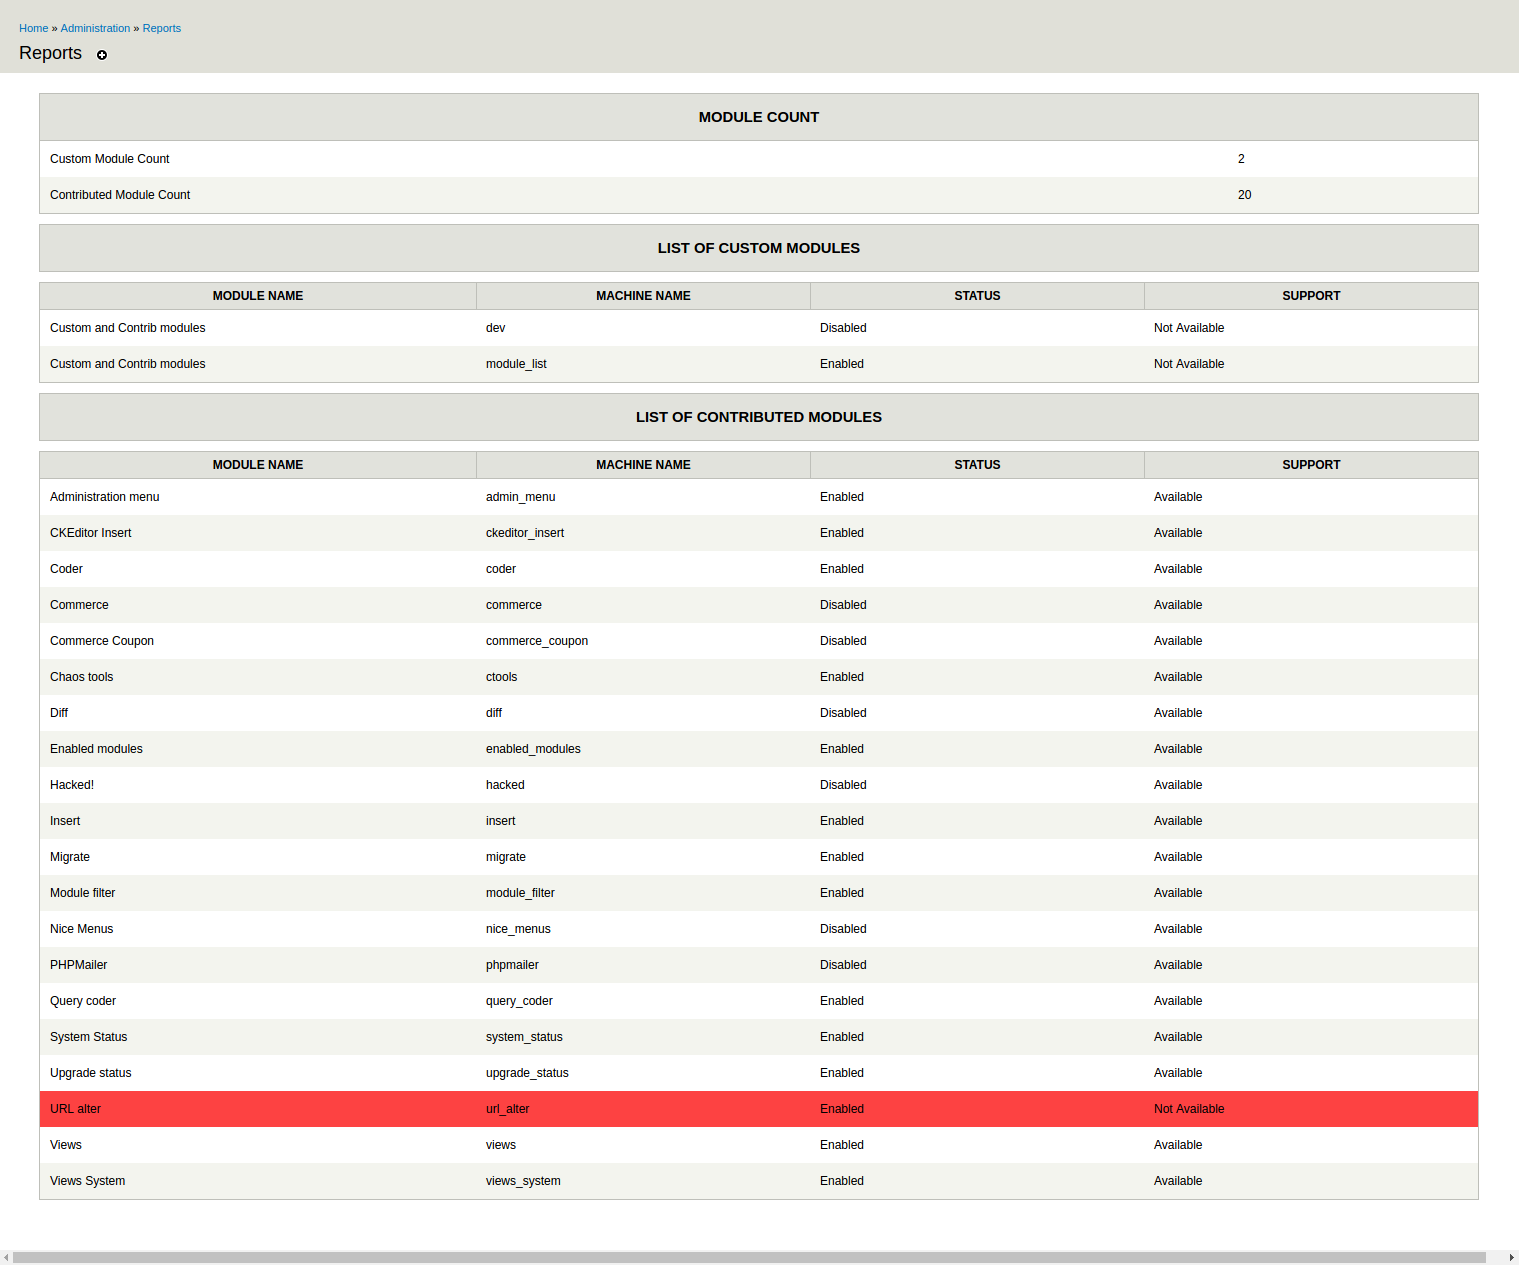
Task: Click the STATUS column header in contributed modules table
Action: point(977,464)
